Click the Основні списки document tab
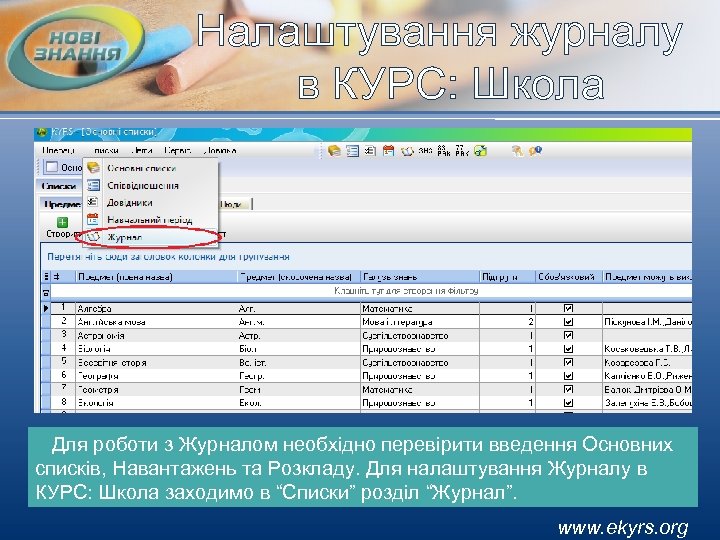The image size is (720, 540). 63,168
